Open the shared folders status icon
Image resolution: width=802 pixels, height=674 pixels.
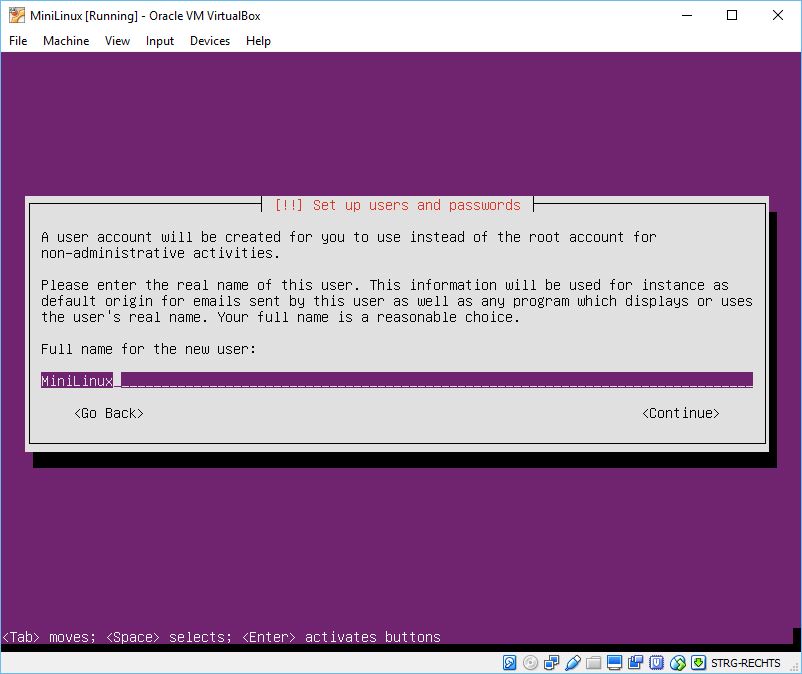pos(593,662)
